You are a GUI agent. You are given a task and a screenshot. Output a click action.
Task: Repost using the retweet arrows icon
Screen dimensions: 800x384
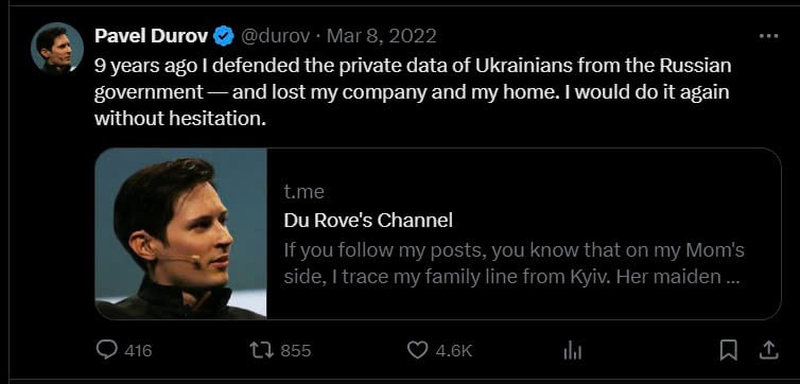[261, 350]
